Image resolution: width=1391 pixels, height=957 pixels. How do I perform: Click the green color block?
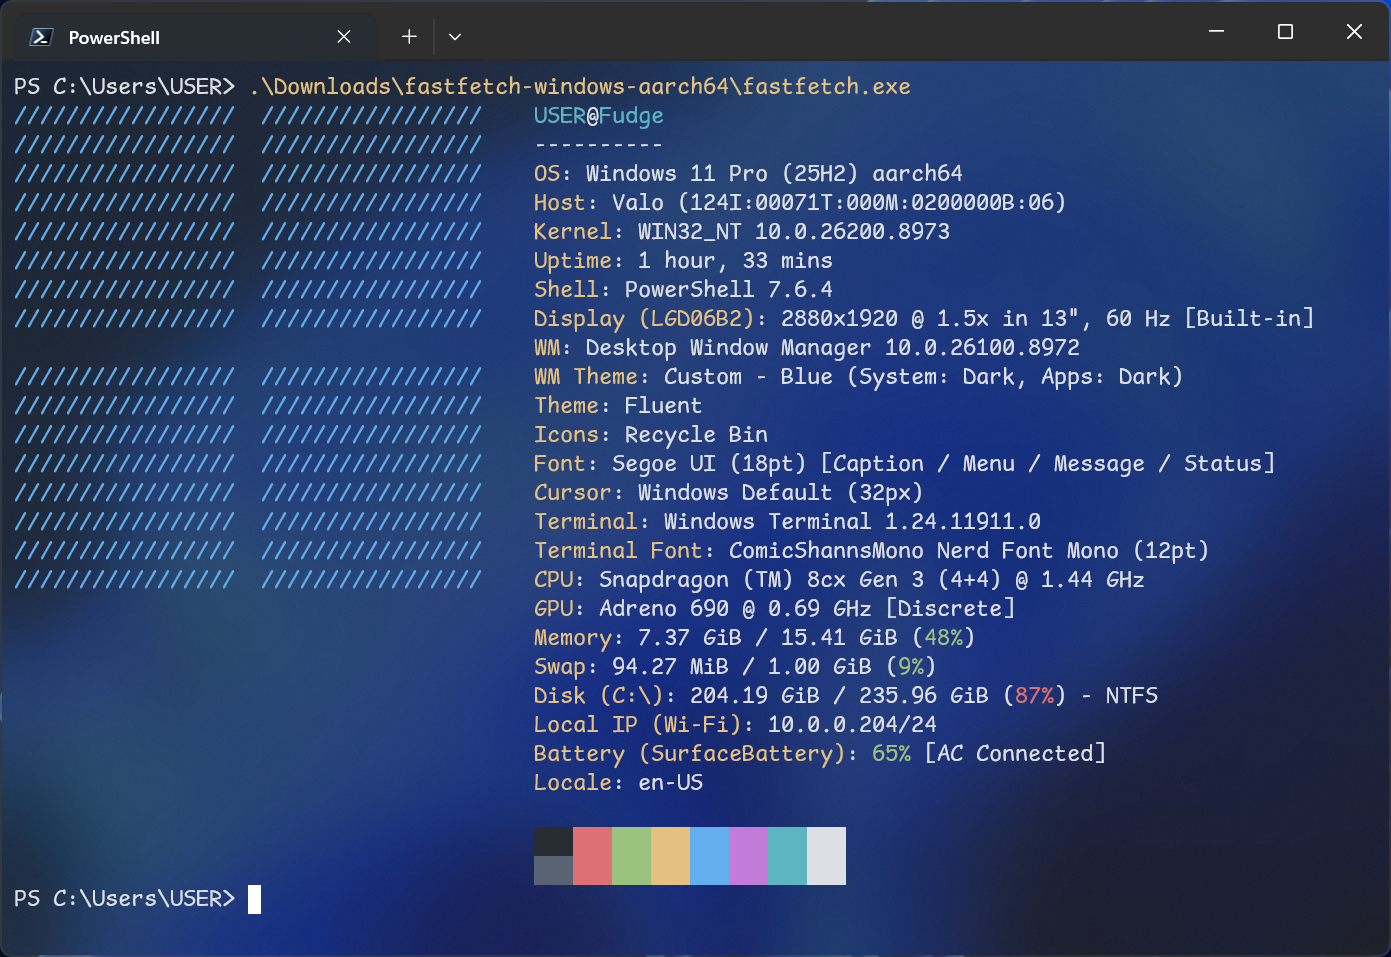(x=631, y=856)
